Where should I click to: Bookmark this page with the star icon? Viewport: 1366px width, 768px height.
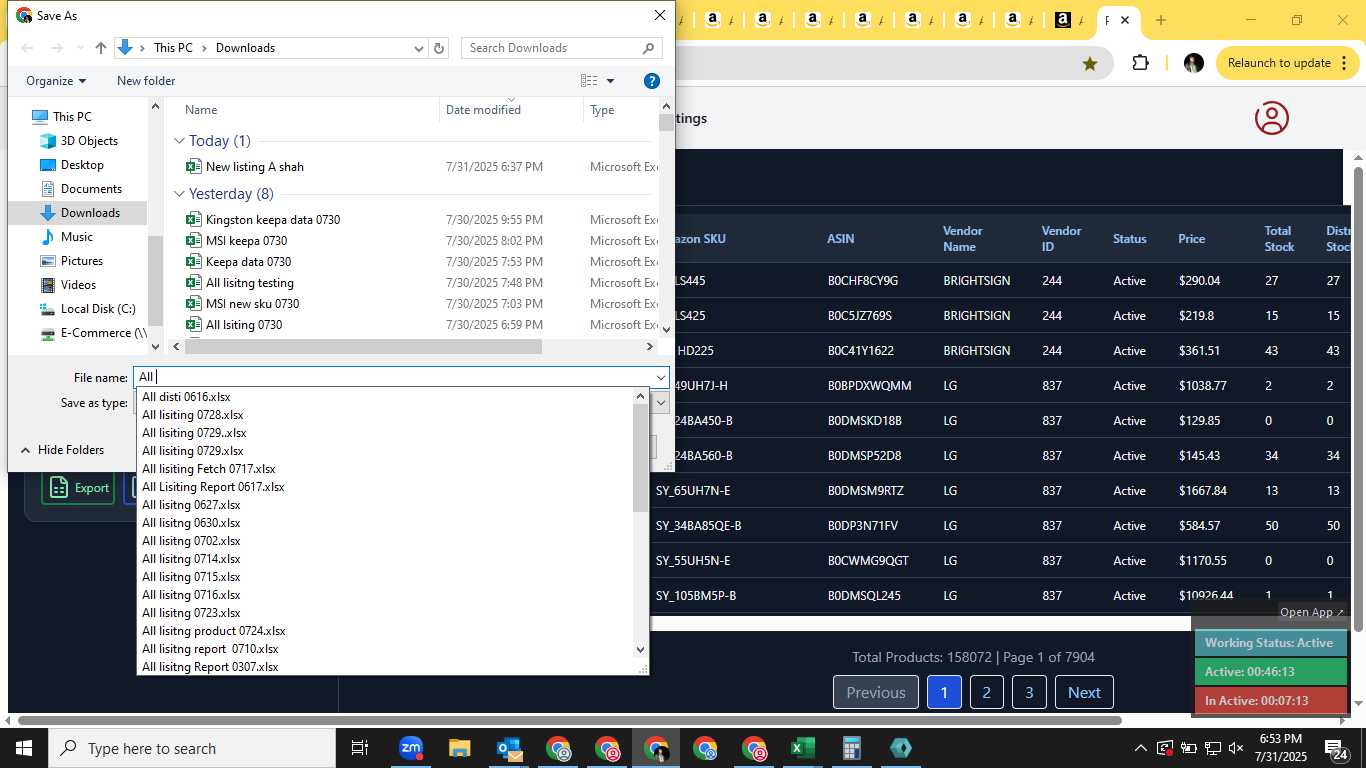[1090, 63]
